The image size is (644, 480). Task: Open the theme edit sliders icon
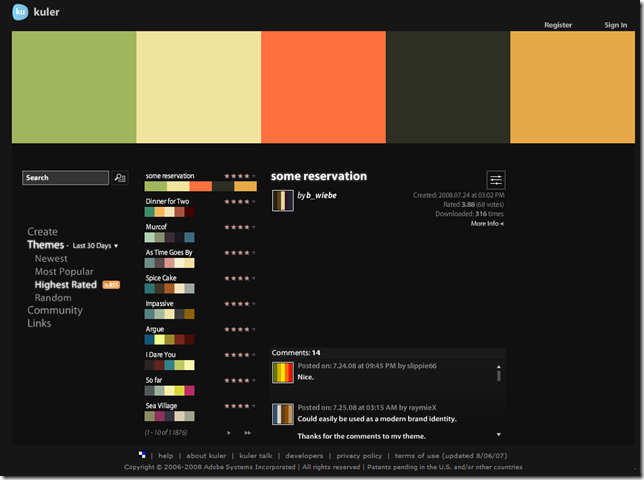(496, 180)
